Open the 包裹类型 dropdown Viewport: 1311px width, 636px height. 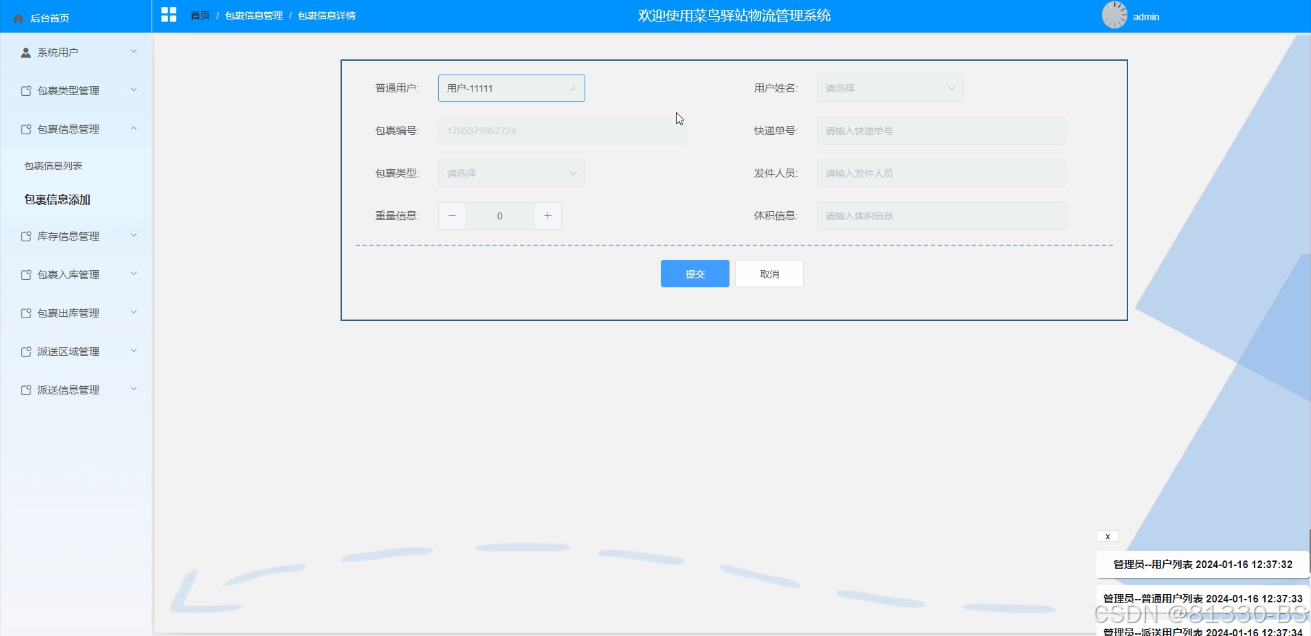point(511,173)
